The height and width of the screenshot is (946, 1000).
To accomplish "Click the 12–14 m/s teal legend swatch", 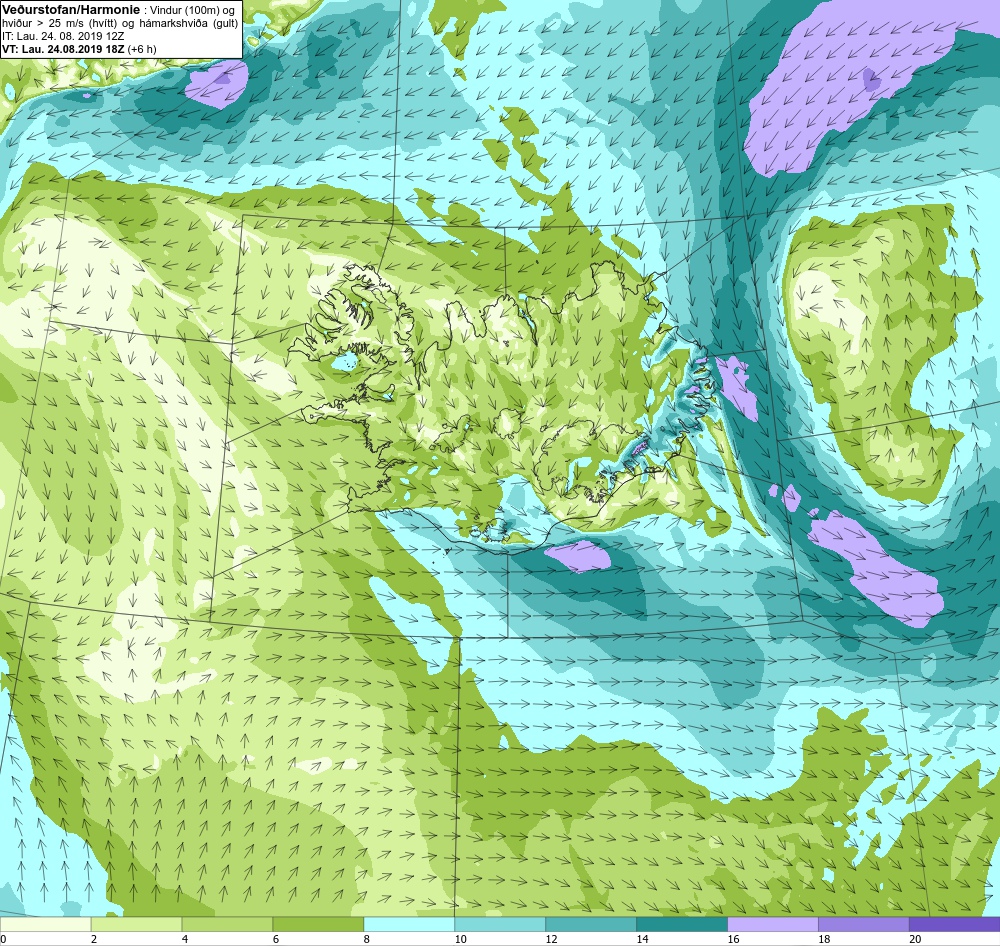I will pyautogui.click(x=591, y=924).
